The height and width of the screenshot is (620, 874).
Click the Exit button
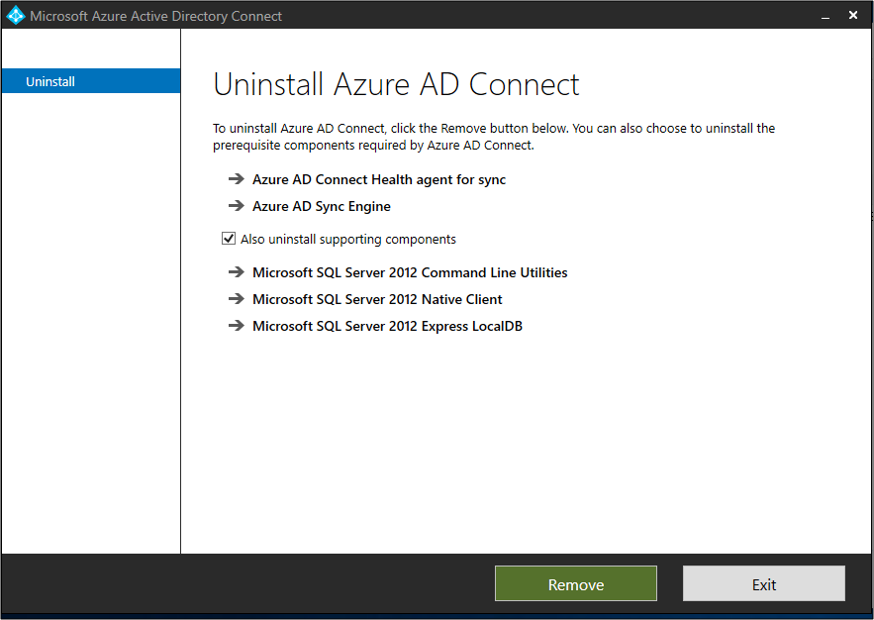[x=764, y=584]
